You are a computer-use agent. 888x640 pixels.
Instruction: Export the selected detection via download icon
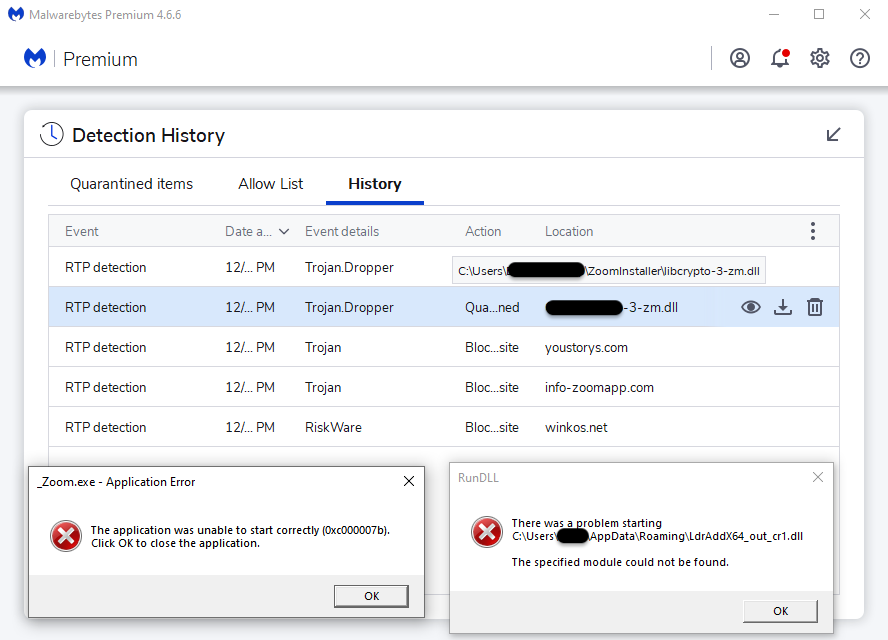coord(783,307)
